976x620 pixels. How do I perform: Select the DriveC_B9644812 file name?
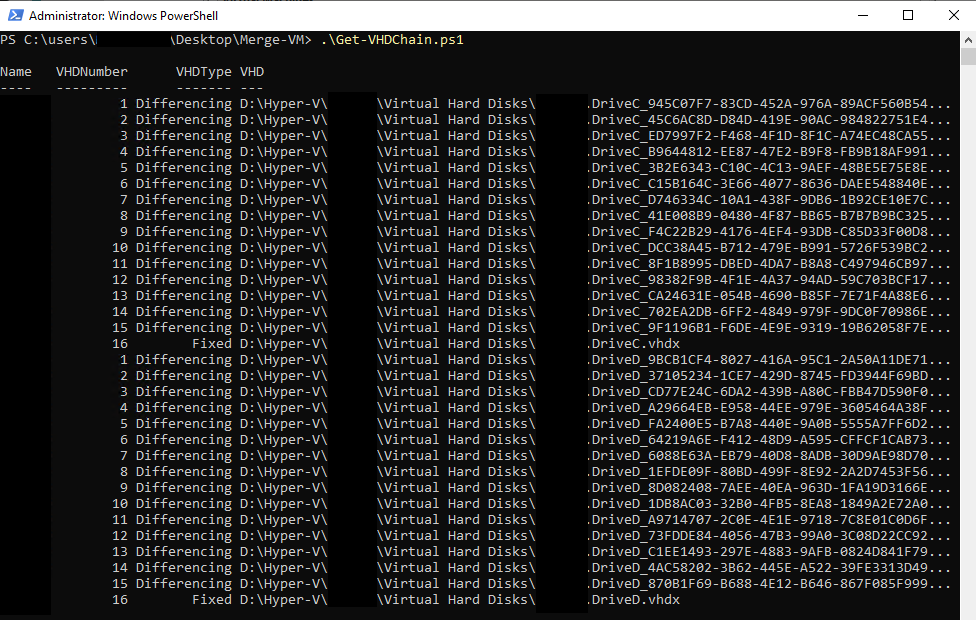pyautogui.click(x=769, y=152)
